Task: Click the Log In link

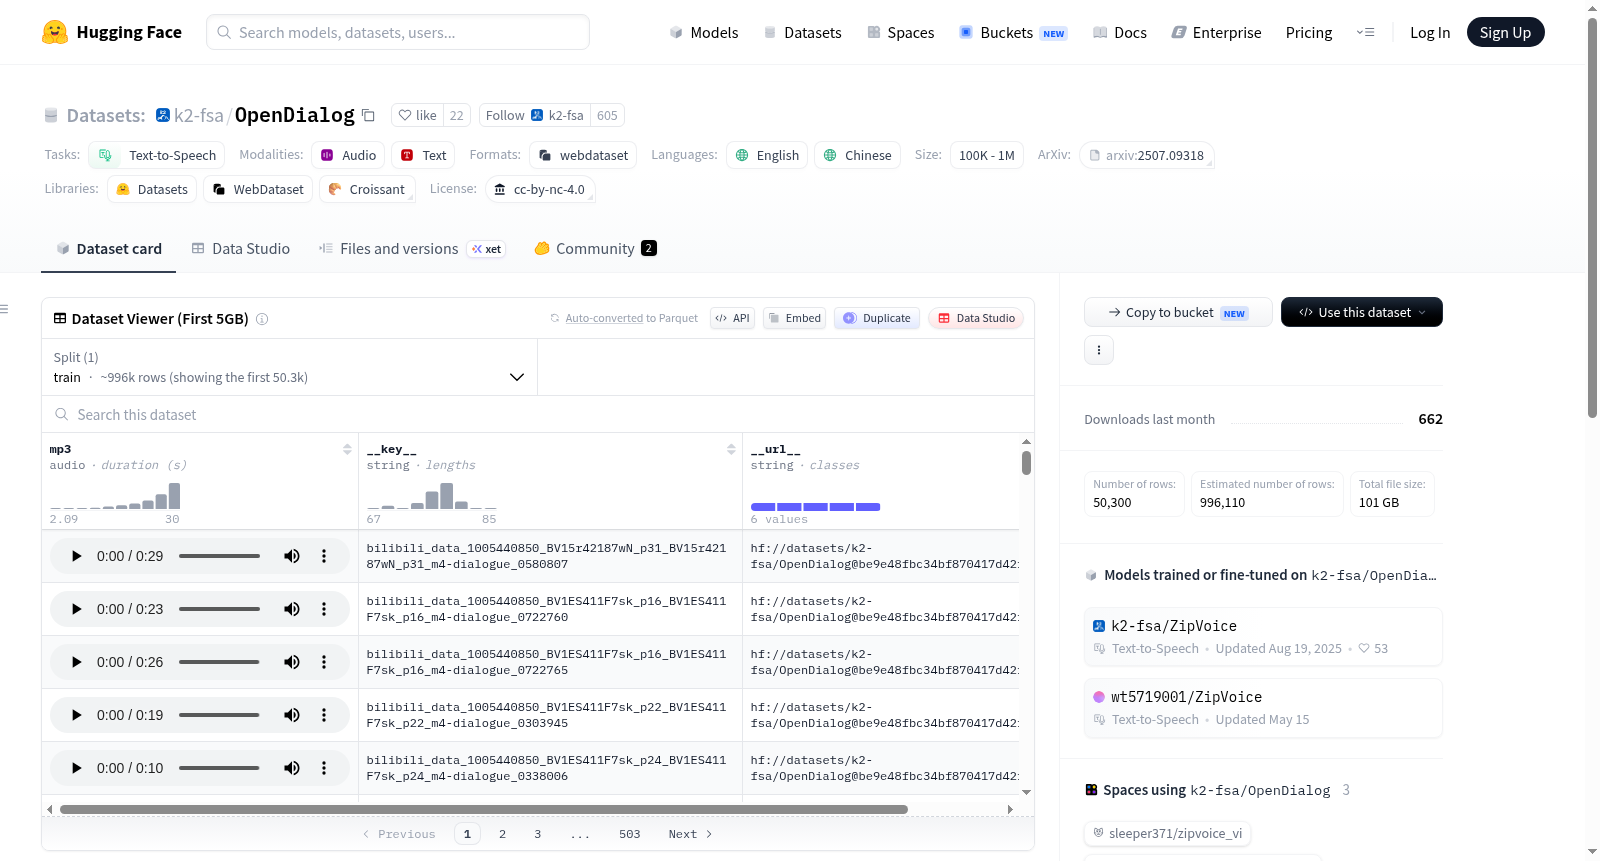Action: point(1430,32)
